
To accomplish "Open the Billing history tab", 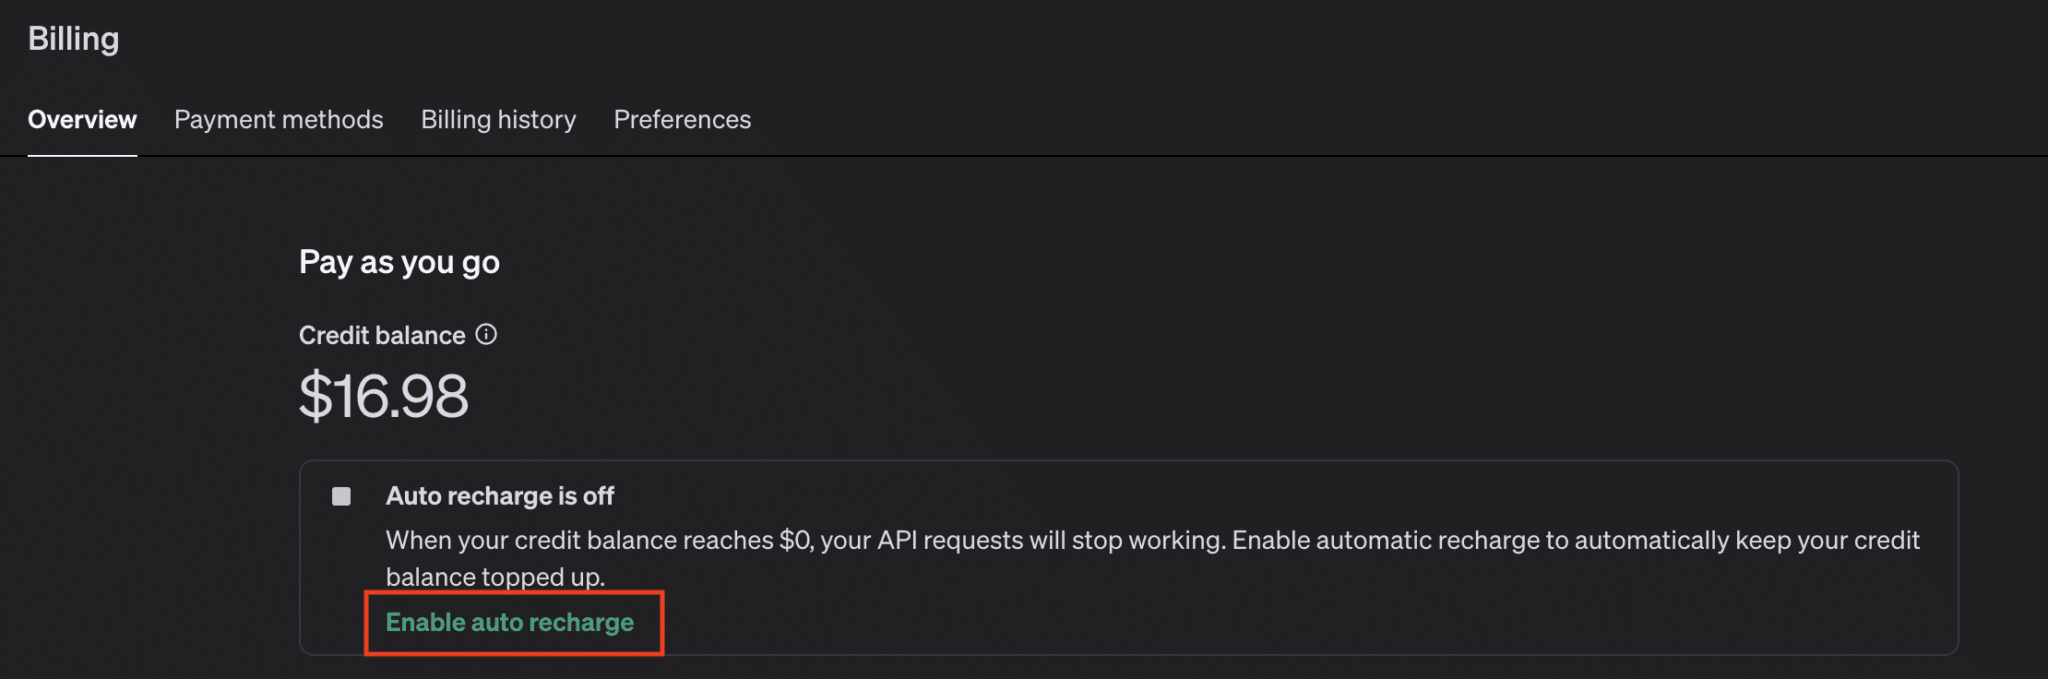I will click(498, 120).
